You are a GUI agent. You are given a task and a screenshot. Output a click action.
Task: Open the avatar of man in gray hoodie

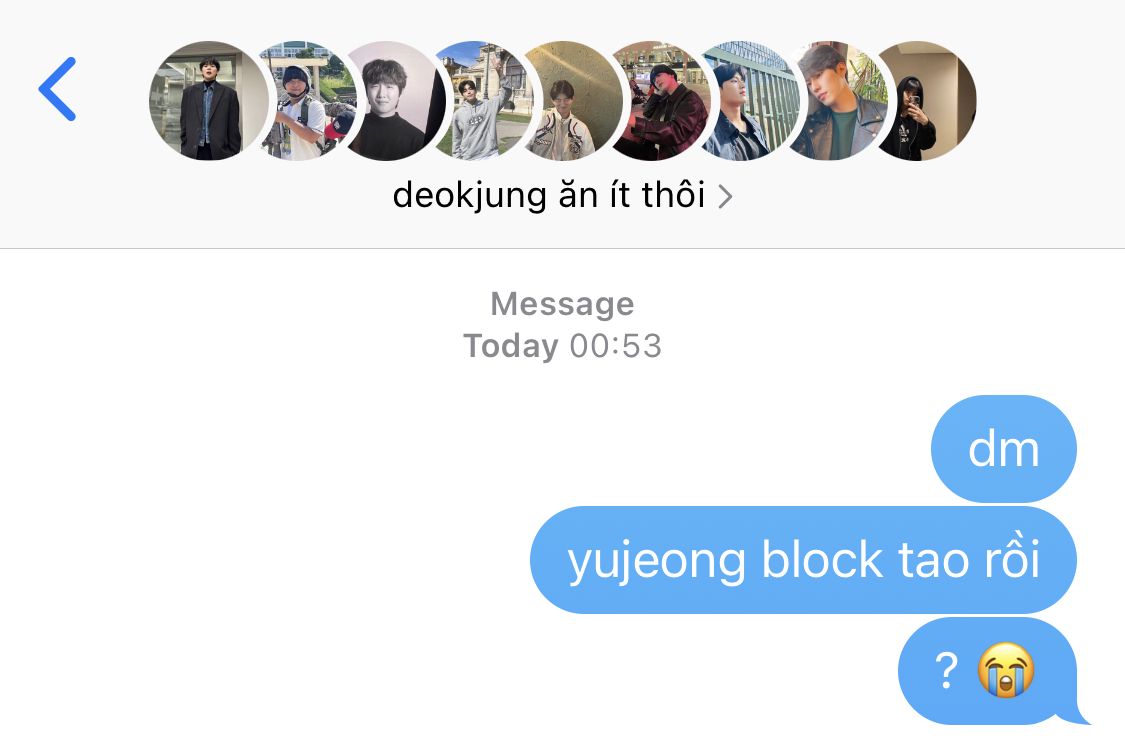click(482, 100)
